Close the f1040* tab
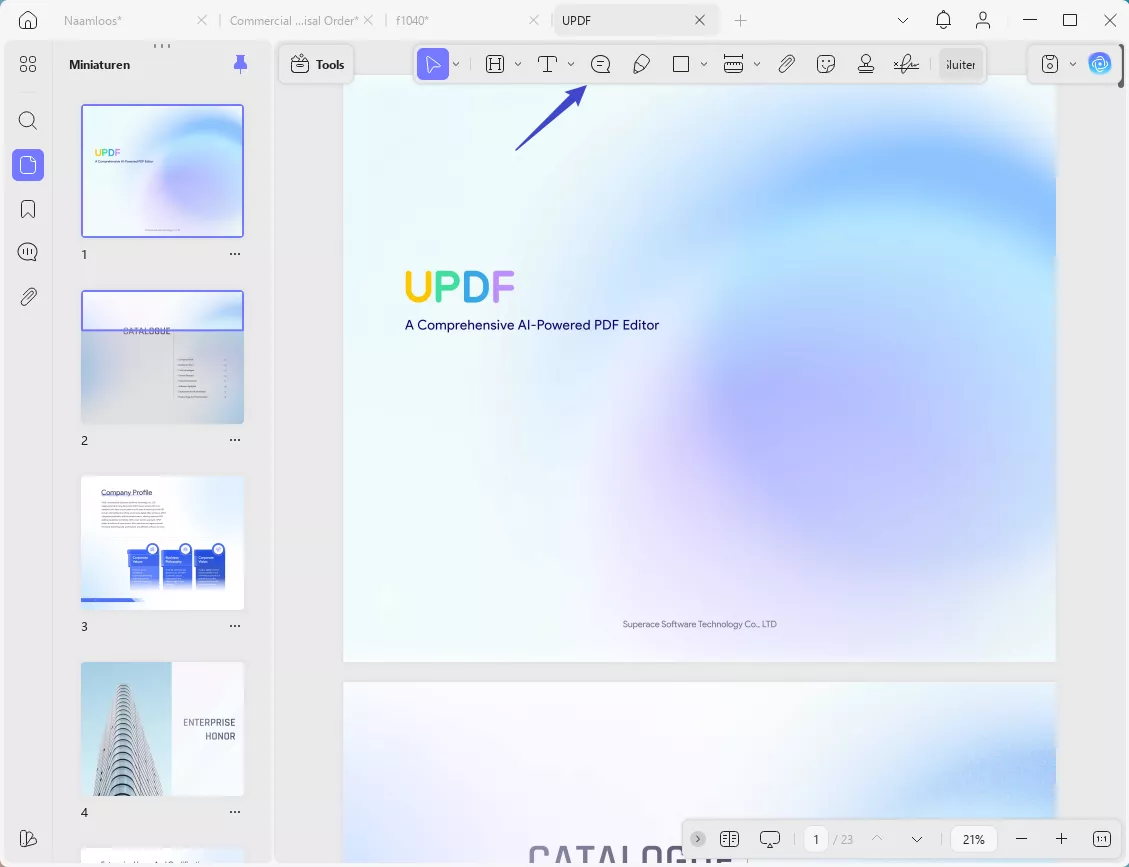 click(x=534, y=20)
